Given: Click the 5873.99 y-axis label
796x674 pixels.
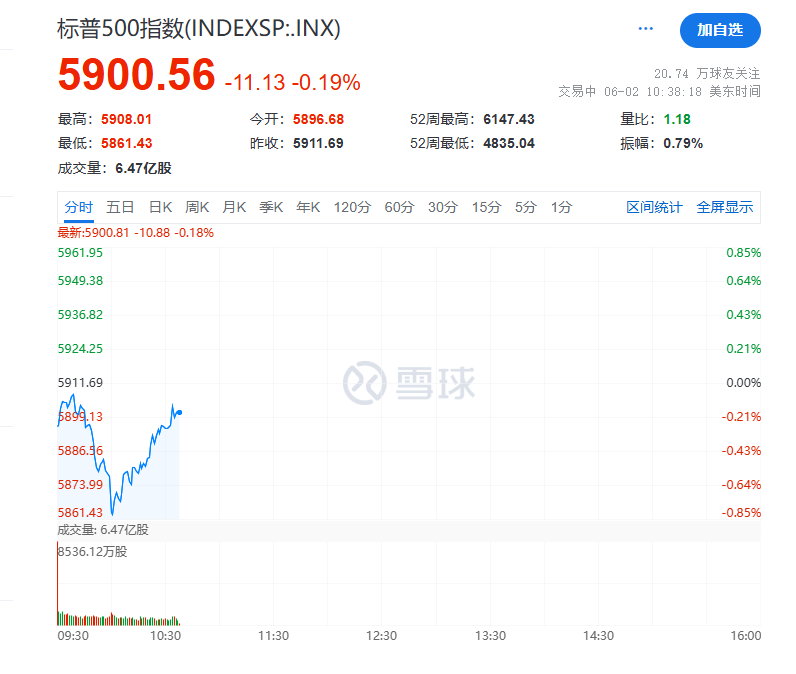Looking at the screenshot, I should coord(80,485).
